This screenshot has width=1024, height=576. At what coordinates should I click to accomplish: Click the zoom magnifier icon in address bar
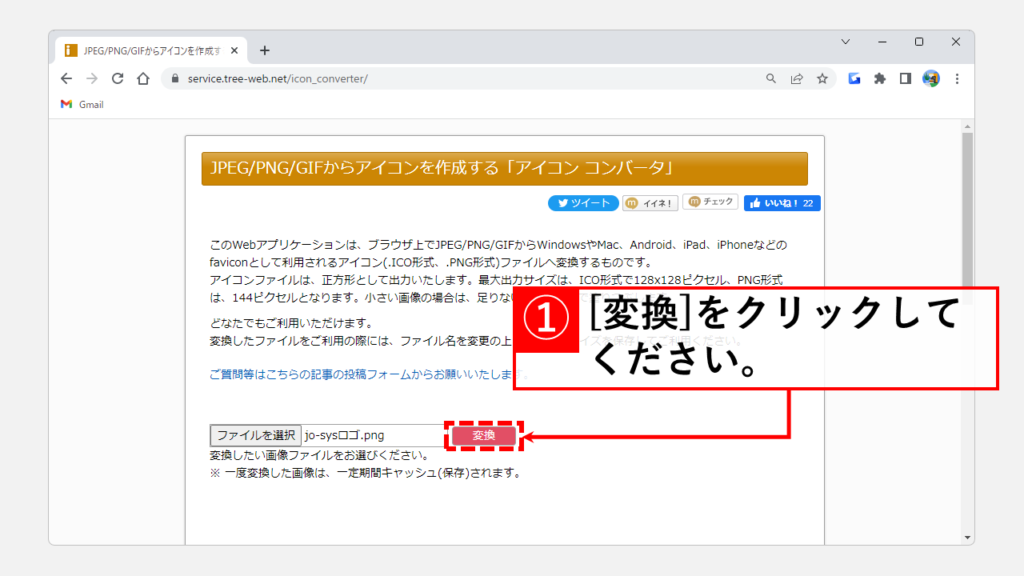[x=771, y=78]
